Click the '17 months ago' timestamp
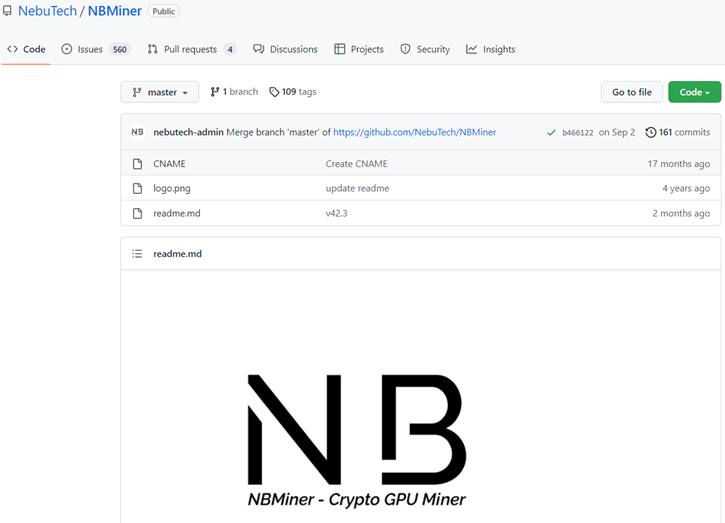The width and height of the screenshot is (725, 523). point(678,164)
